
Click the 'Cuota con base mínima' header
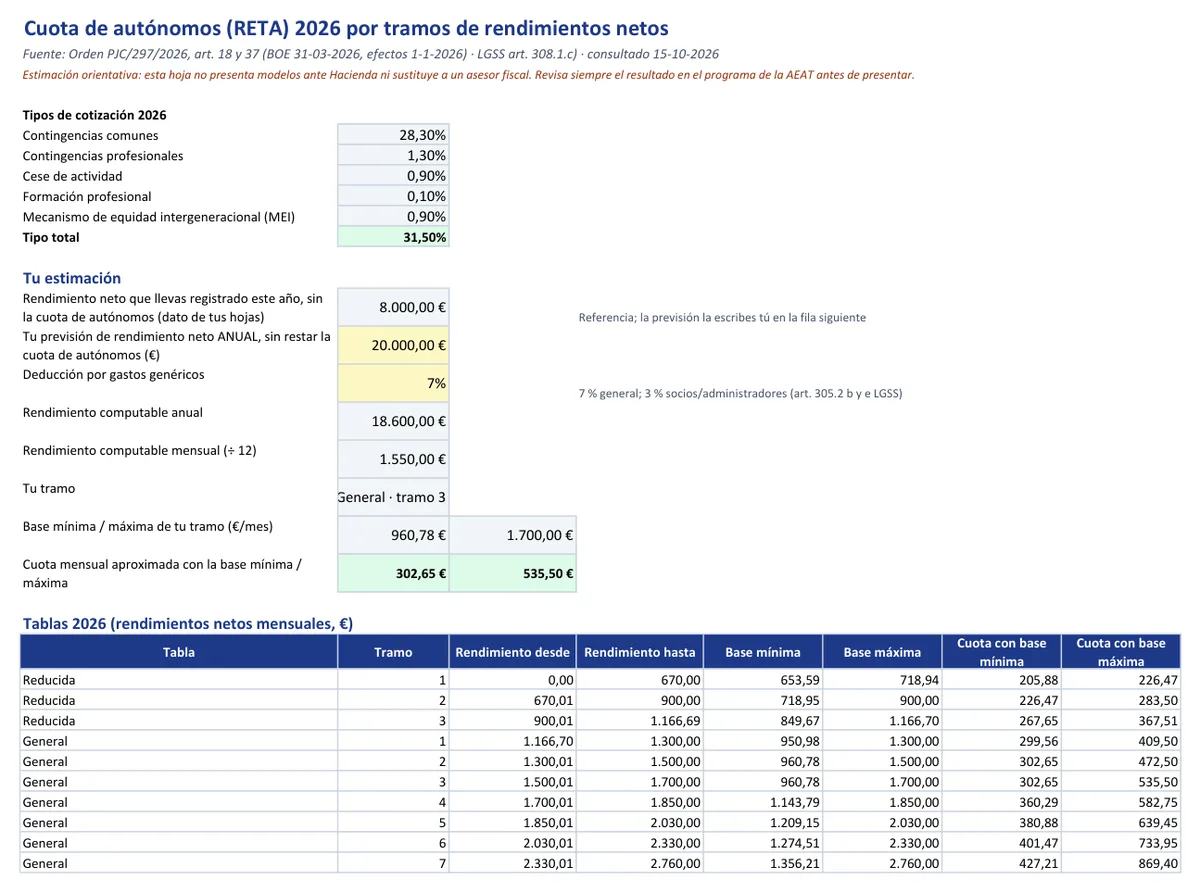click(x=1001, y=652)
